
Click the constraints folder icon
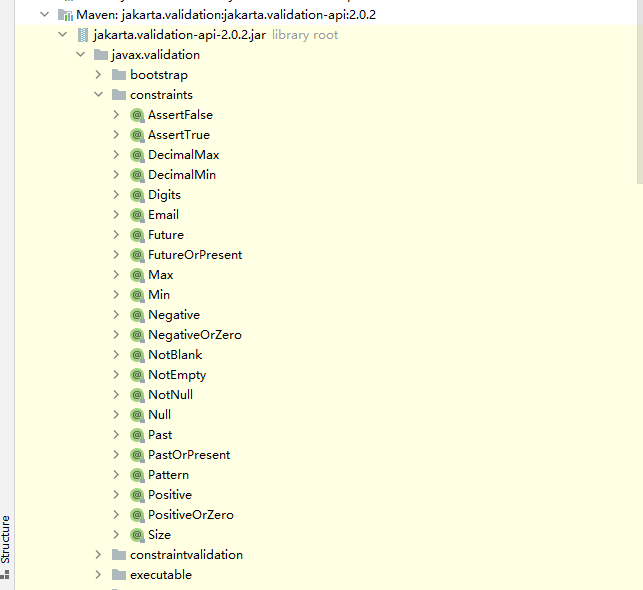pyautogui.click(x=119, y=95)
